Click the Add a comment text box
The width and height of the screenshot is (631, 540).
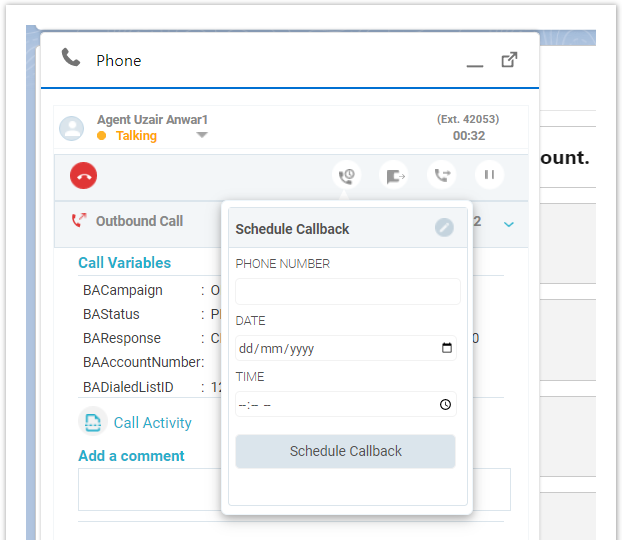[150, 490]
